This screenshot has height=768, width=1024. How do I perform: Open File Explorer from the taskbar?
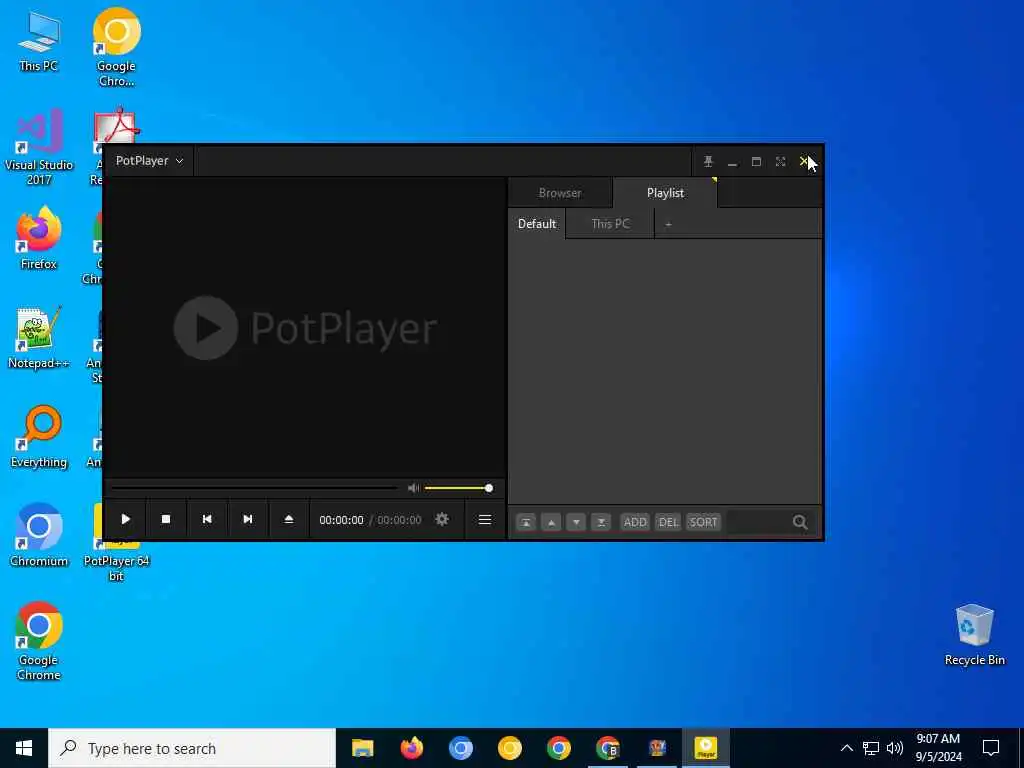[362, 748]
